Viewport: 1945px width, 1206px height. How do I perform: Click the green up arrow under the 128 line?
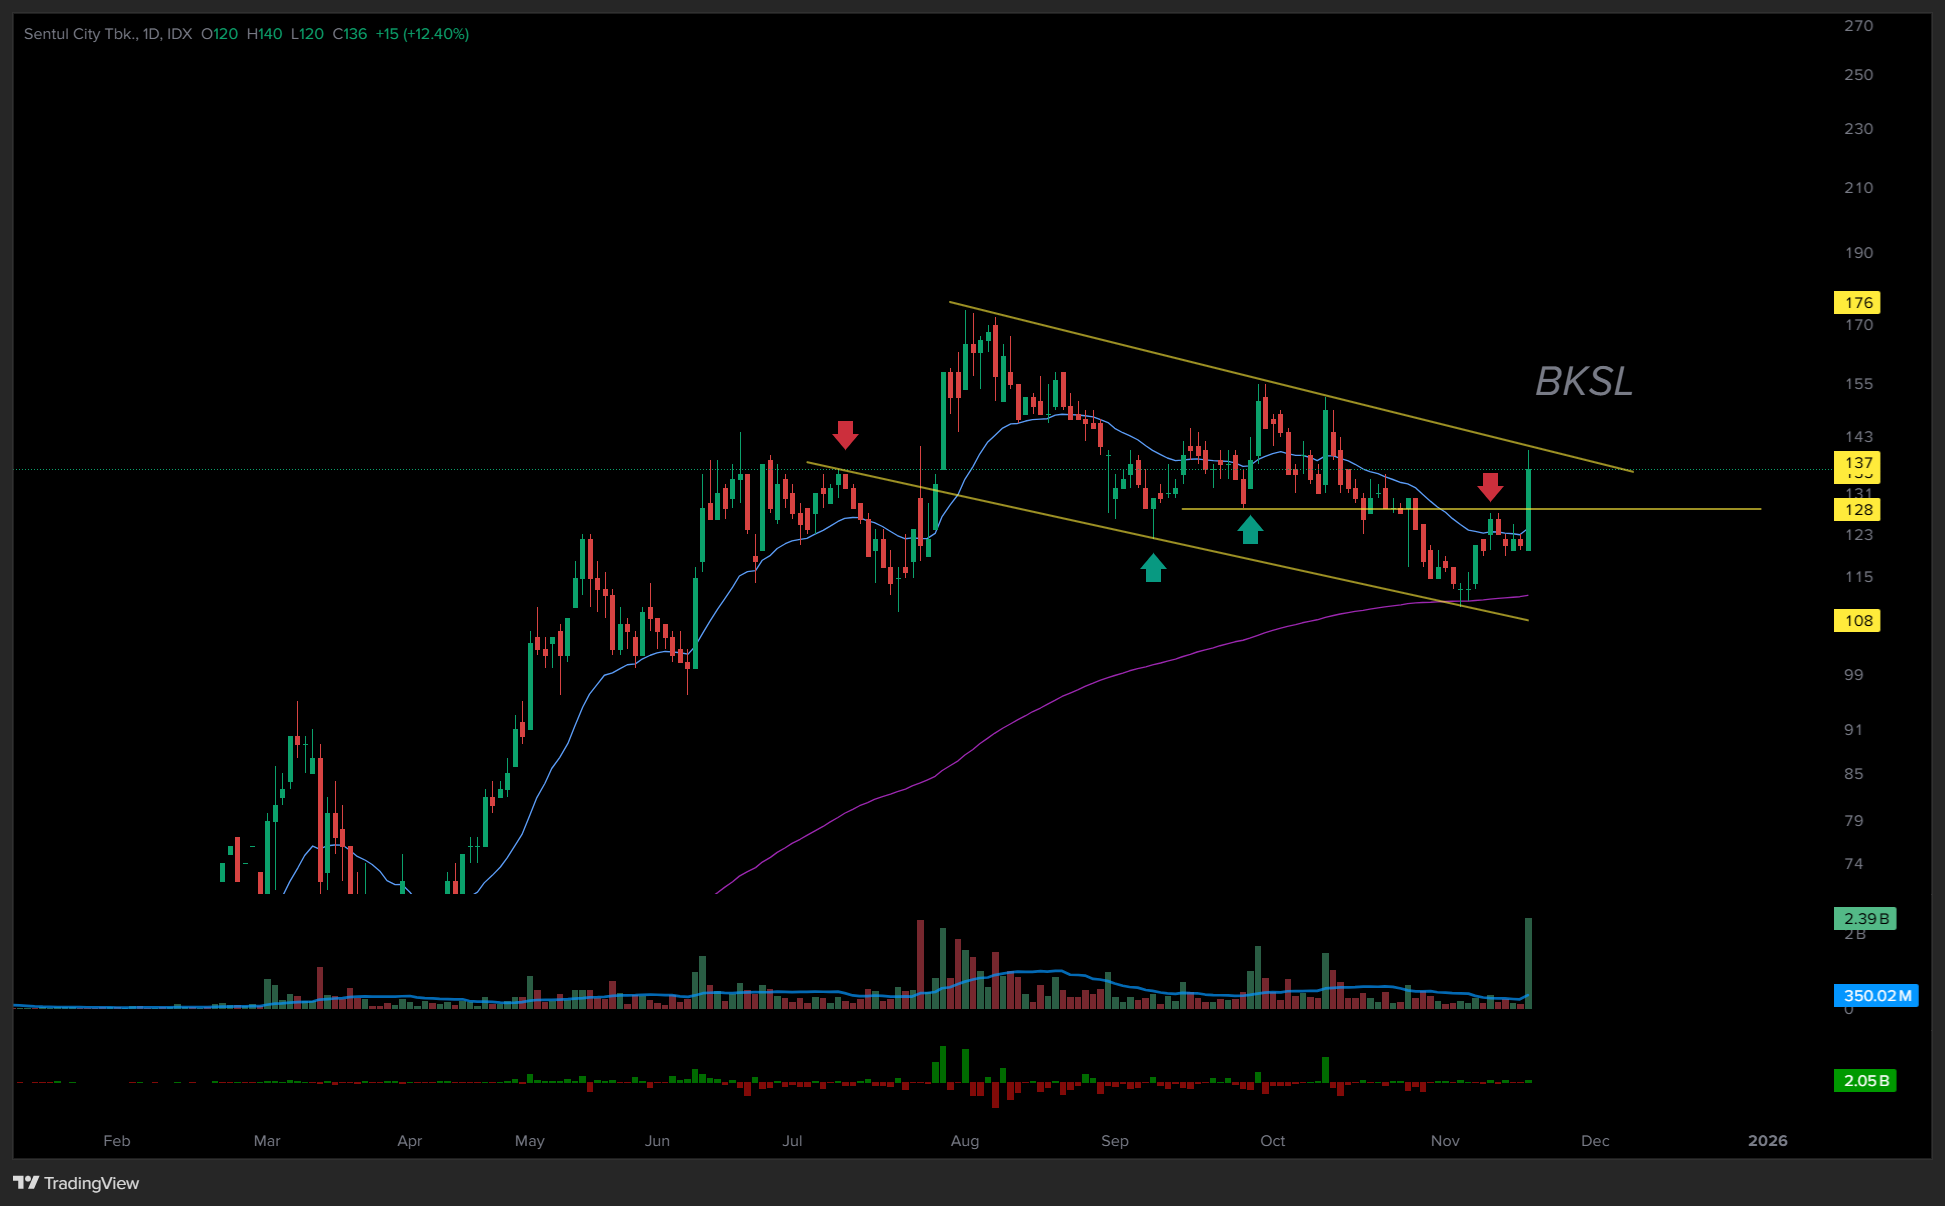pos(1250,529)
